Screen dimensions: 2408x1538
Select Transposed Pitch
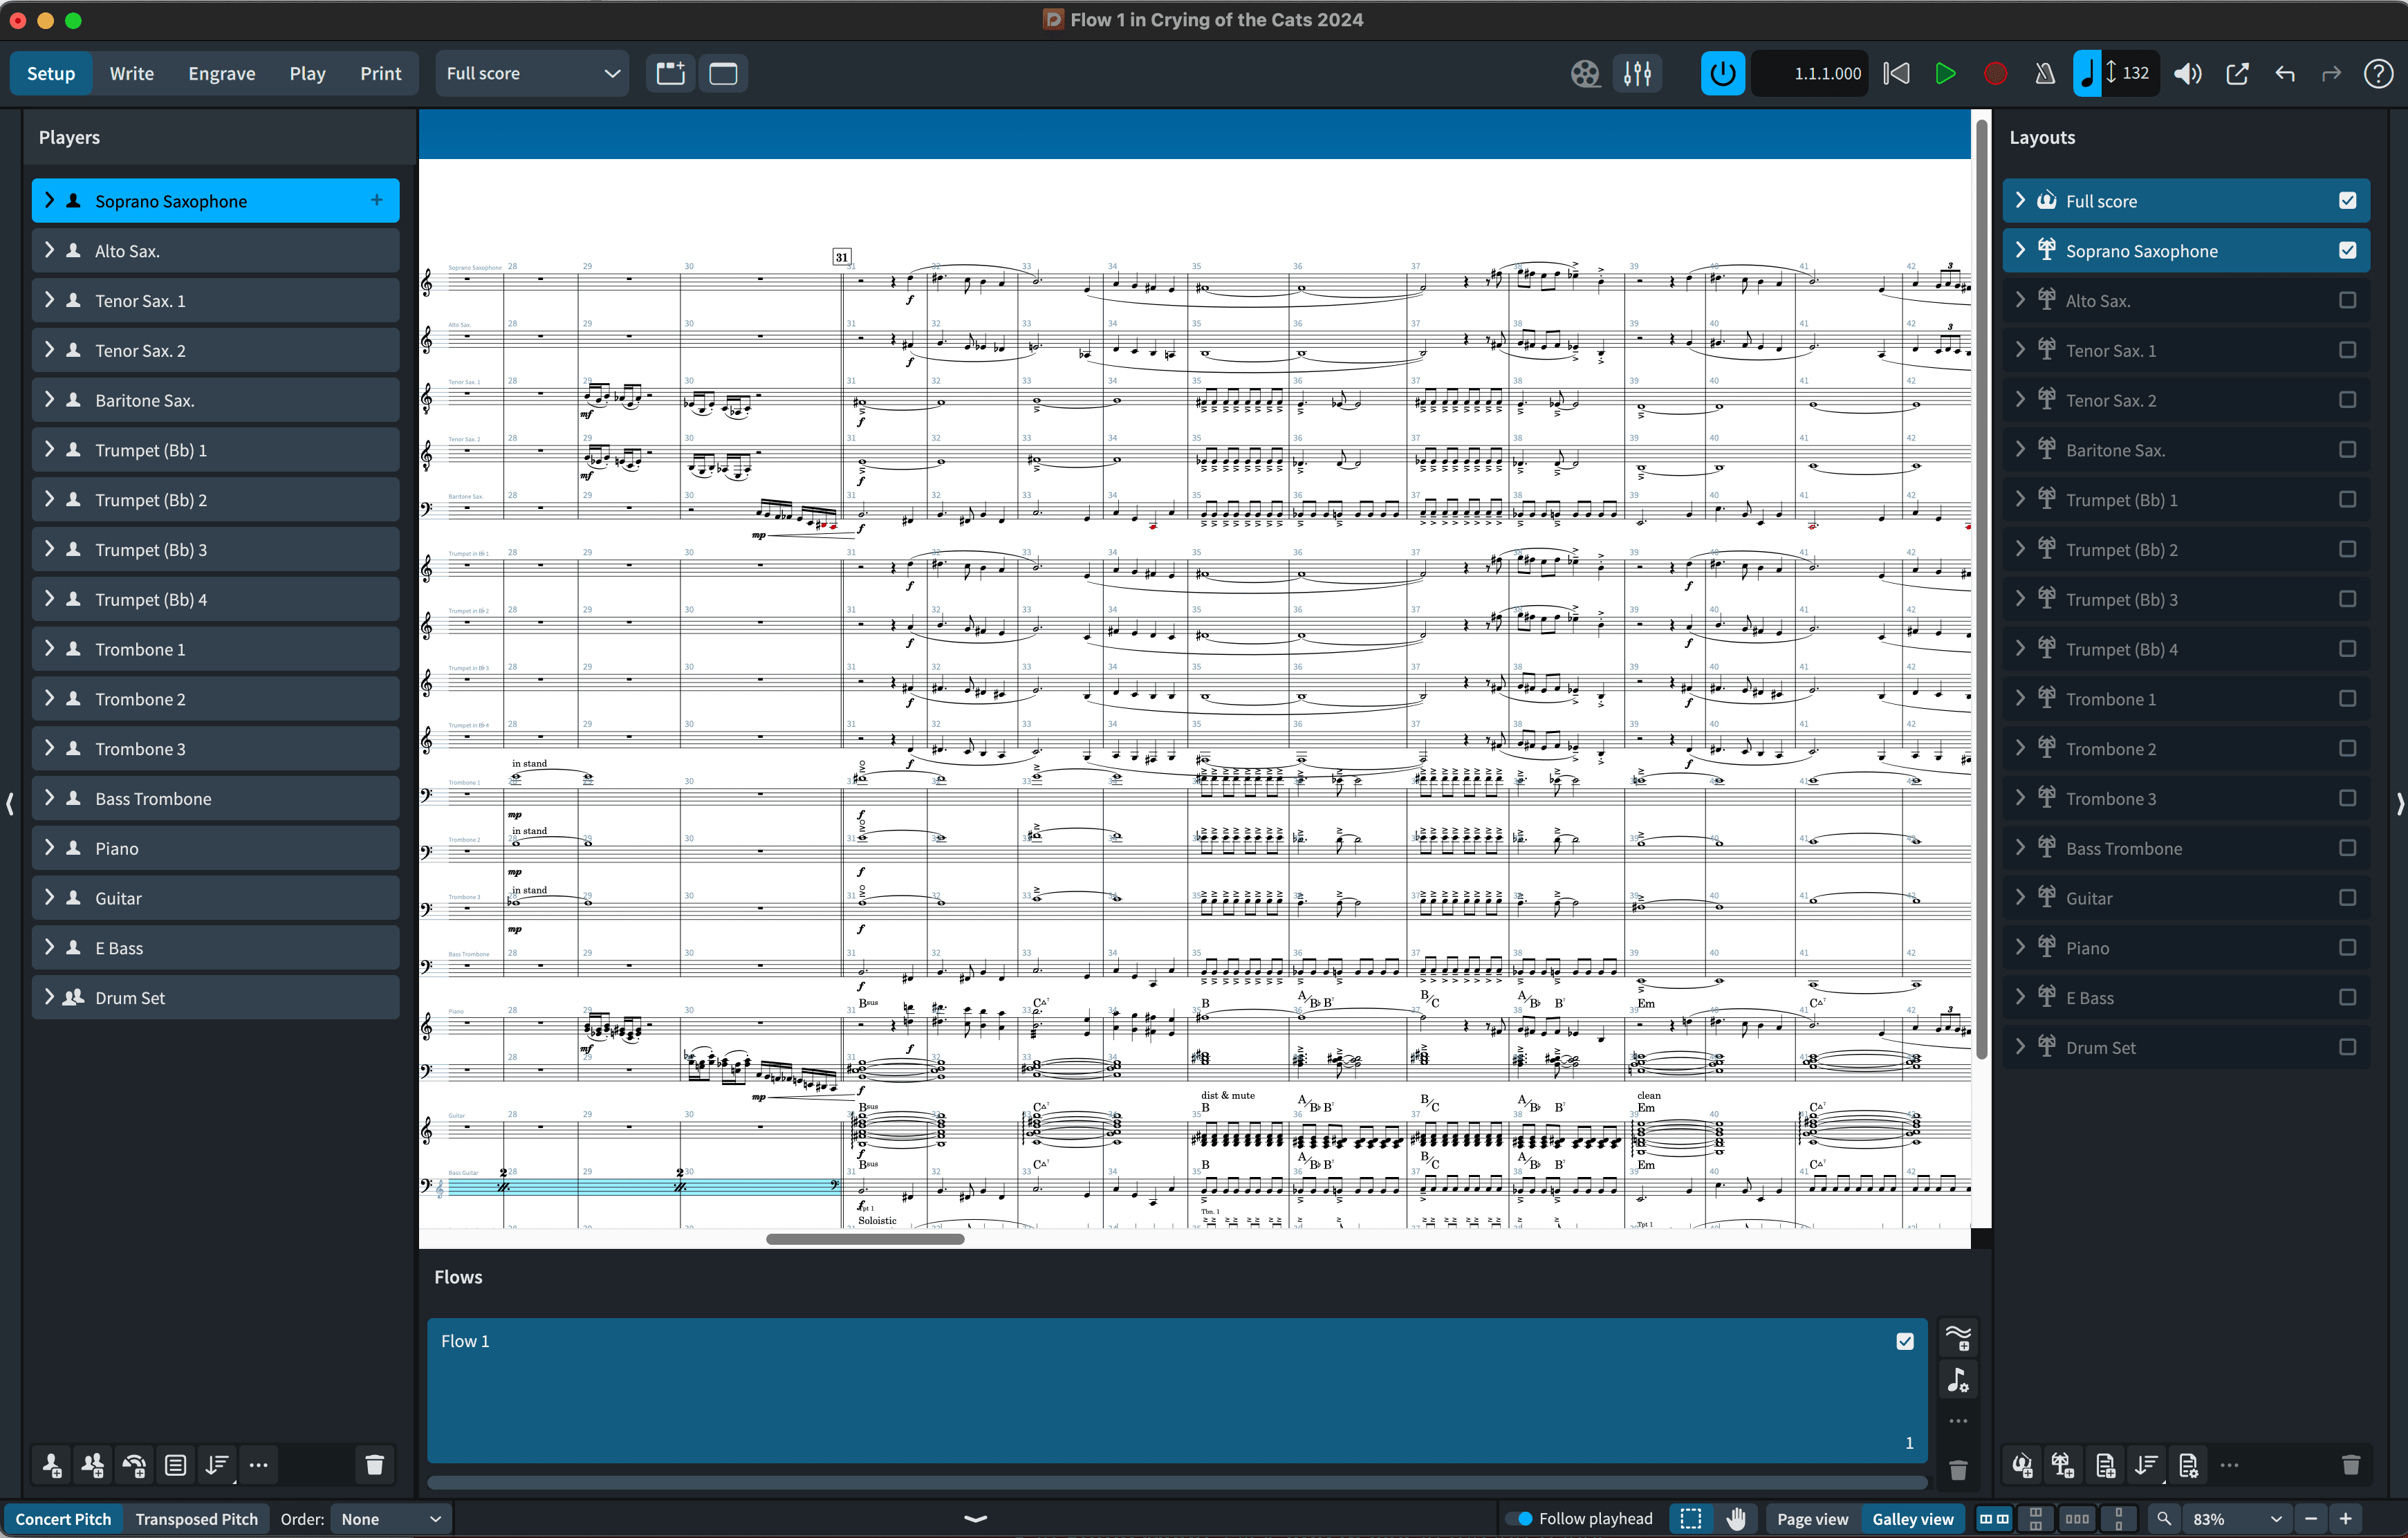pyautogui.click(x=197, y=1518)
